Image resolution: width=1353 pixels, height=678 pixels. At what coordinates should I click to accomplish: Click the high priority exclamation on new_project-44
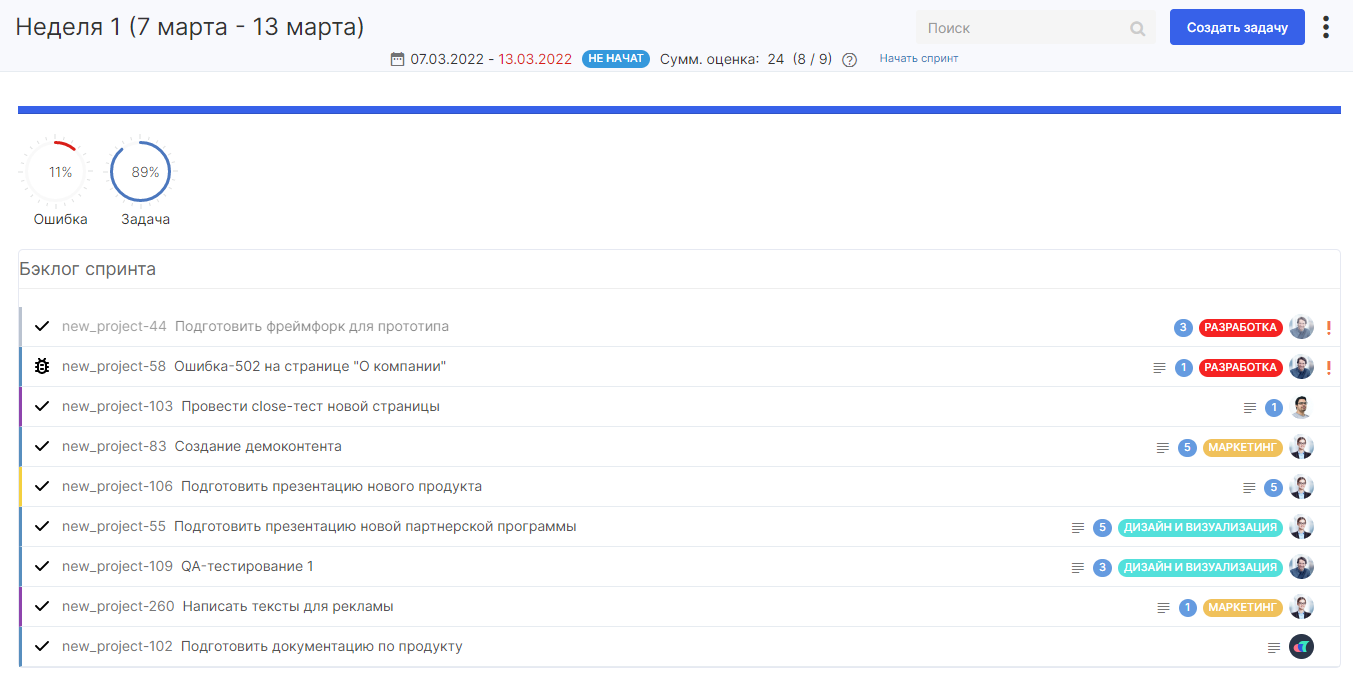1329,327
